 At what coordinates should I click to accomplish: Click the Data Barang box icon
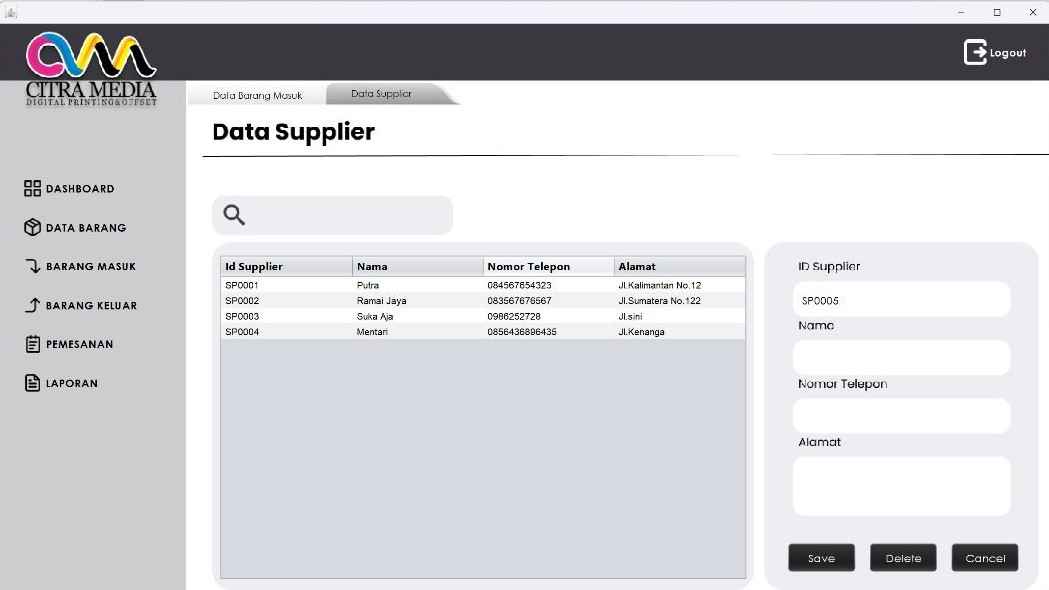pyautogui.click(x=32, y=227)
